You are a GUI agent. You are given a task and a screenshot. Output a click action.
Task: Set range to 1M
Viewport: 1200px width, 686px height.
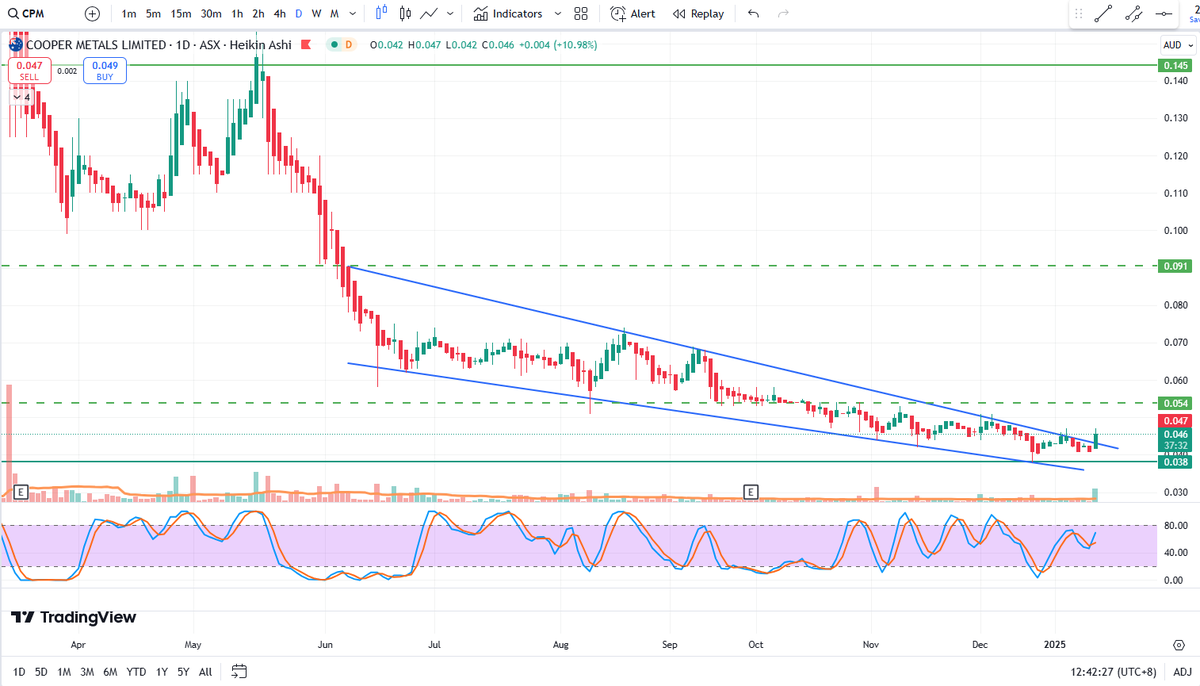[x=64, y=671]
